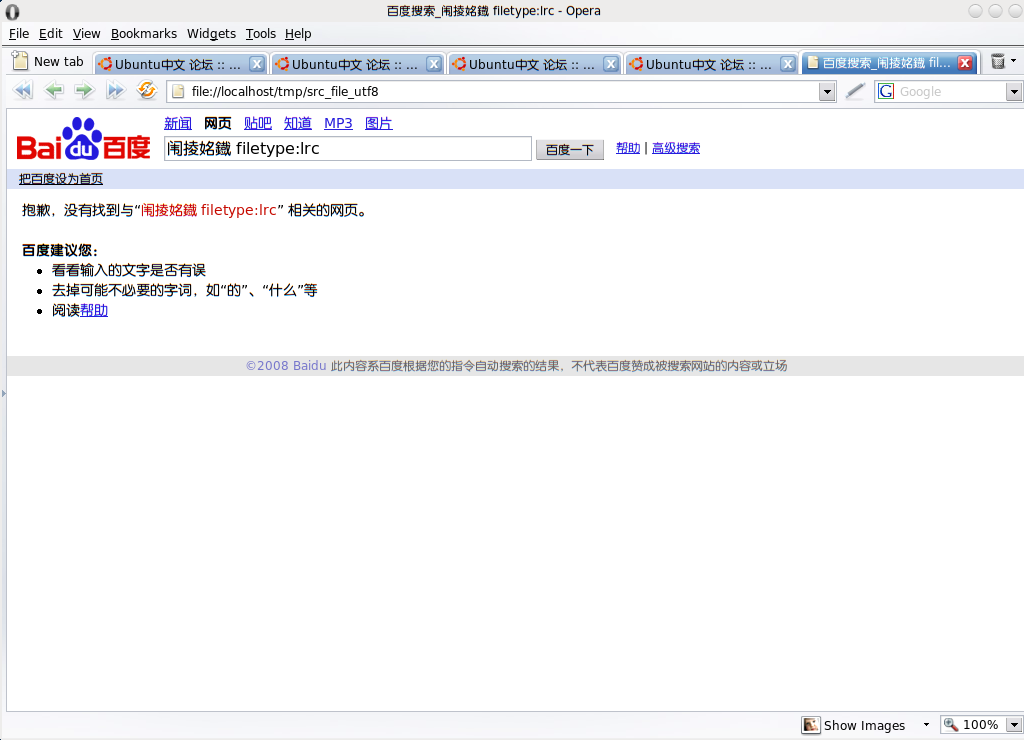Click the panel toggle arrow at left edge

(3, 393)
